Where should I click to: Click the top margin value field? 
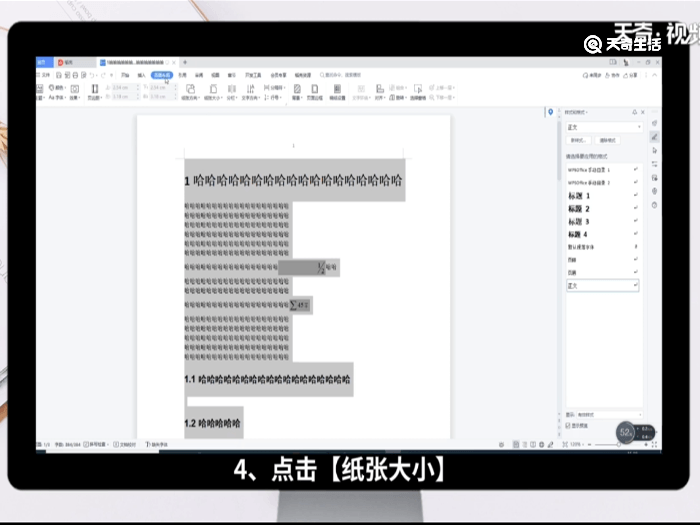point(125,88)
